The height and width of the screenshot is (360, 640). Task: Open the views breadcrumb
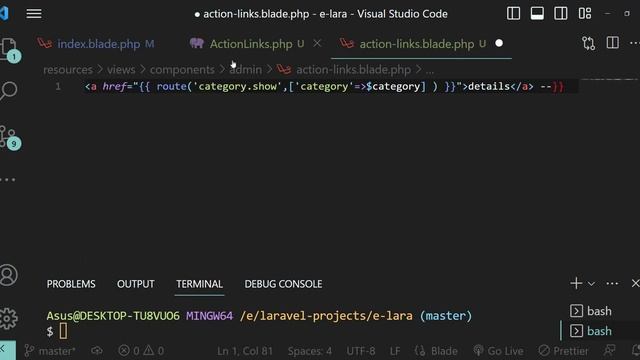tap(121, 70)
